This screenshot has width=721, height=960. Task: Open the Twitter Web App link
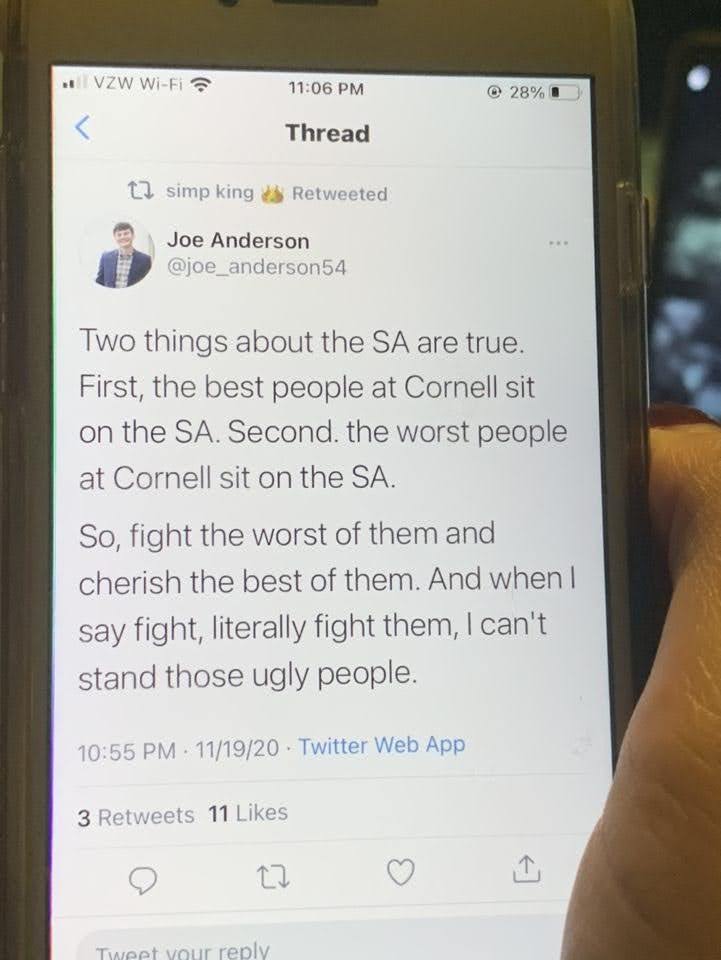coord(382,745)
